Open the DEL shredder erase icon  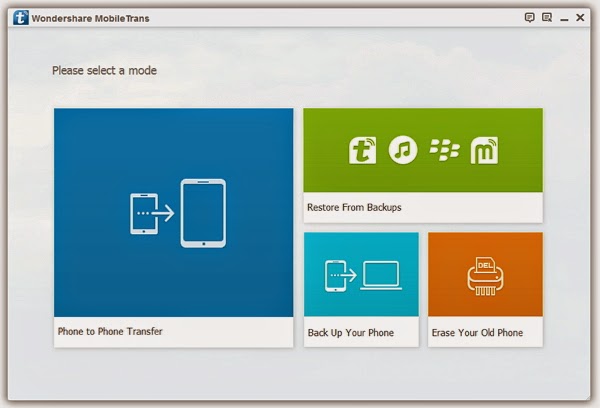point(485,276)
